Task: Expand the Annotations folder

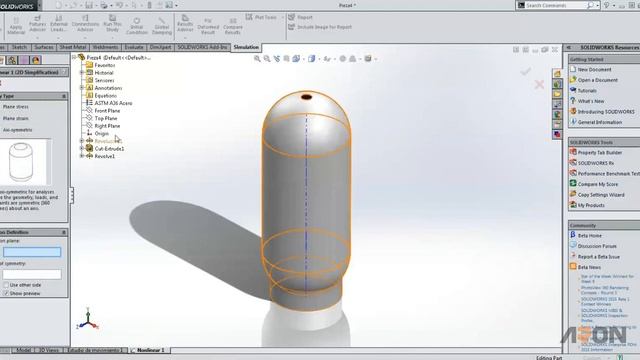Action: click(82, 88)
